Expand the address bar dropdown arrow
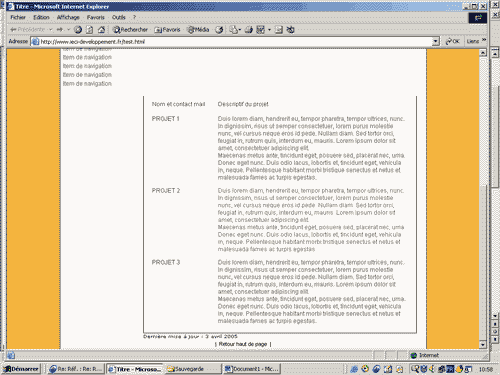This screenshot has height=375, width=500. (436, 42)
